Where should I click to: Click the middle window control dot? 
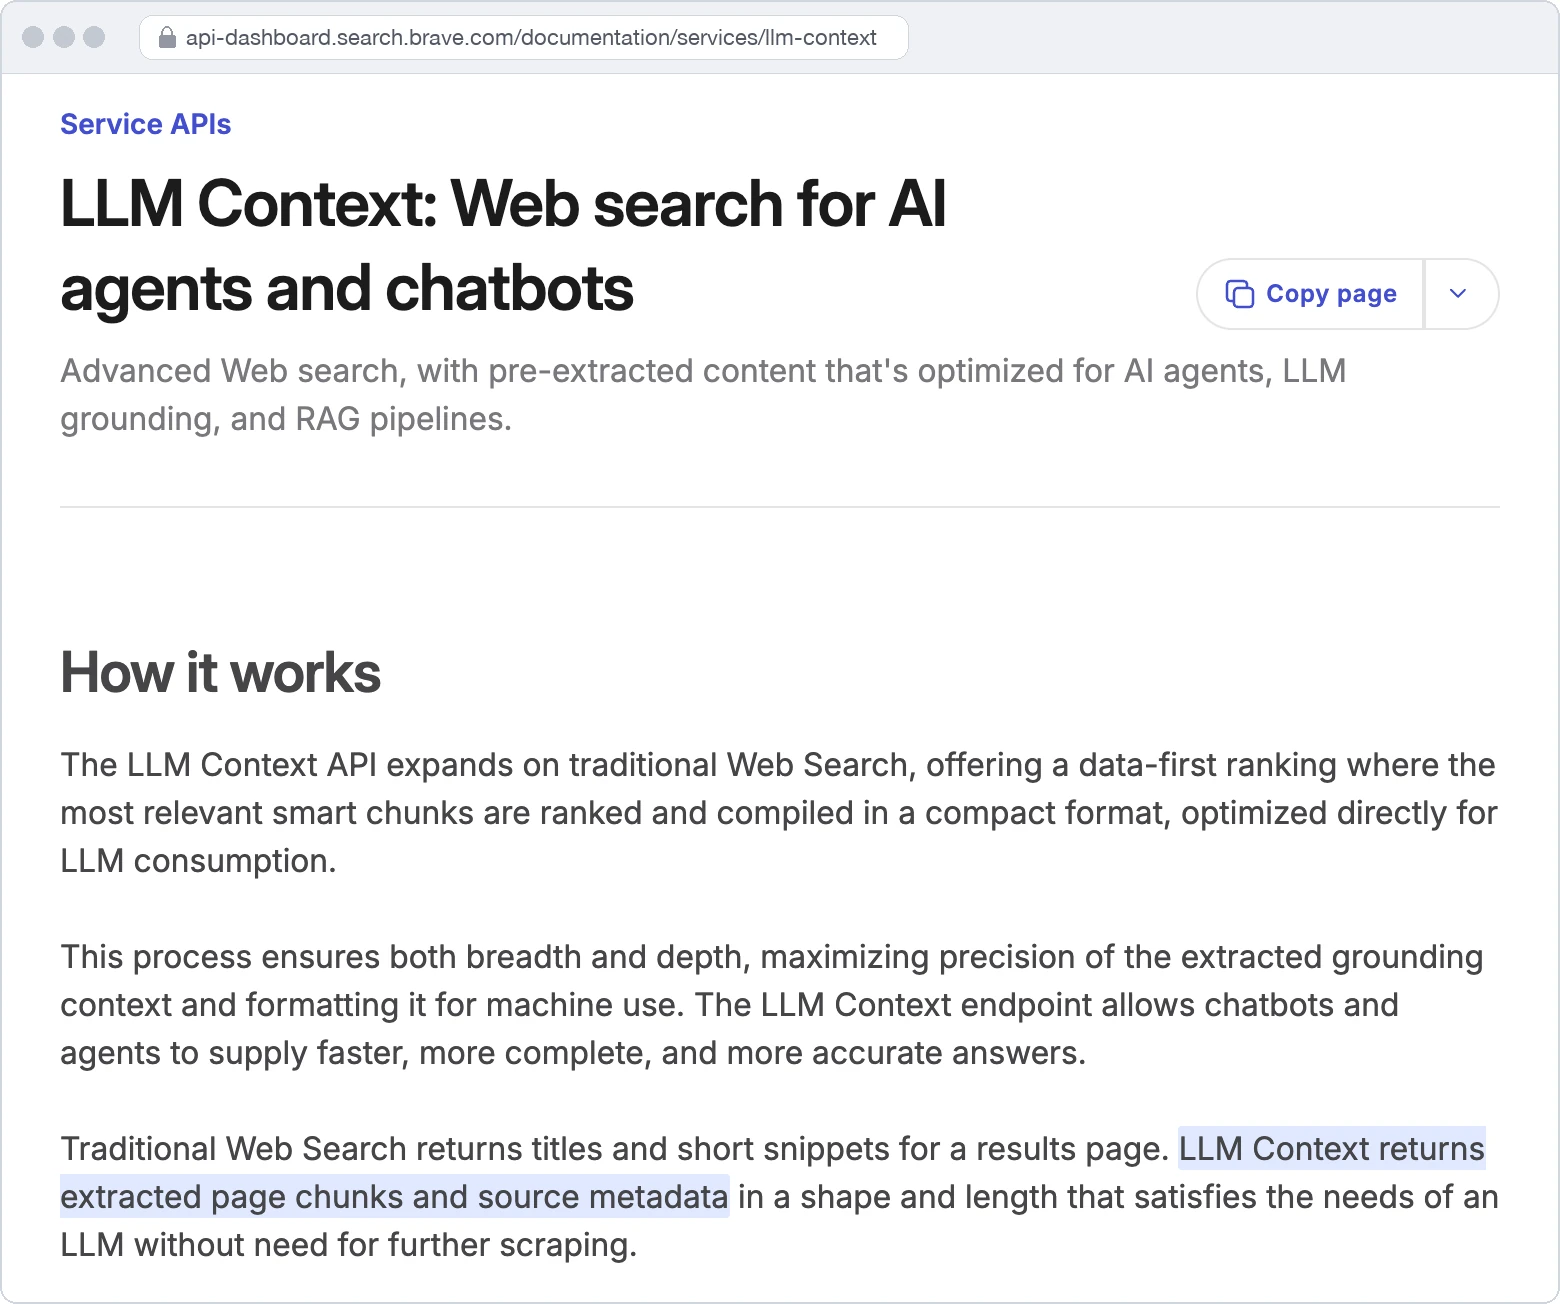click(x=64, y=37)
